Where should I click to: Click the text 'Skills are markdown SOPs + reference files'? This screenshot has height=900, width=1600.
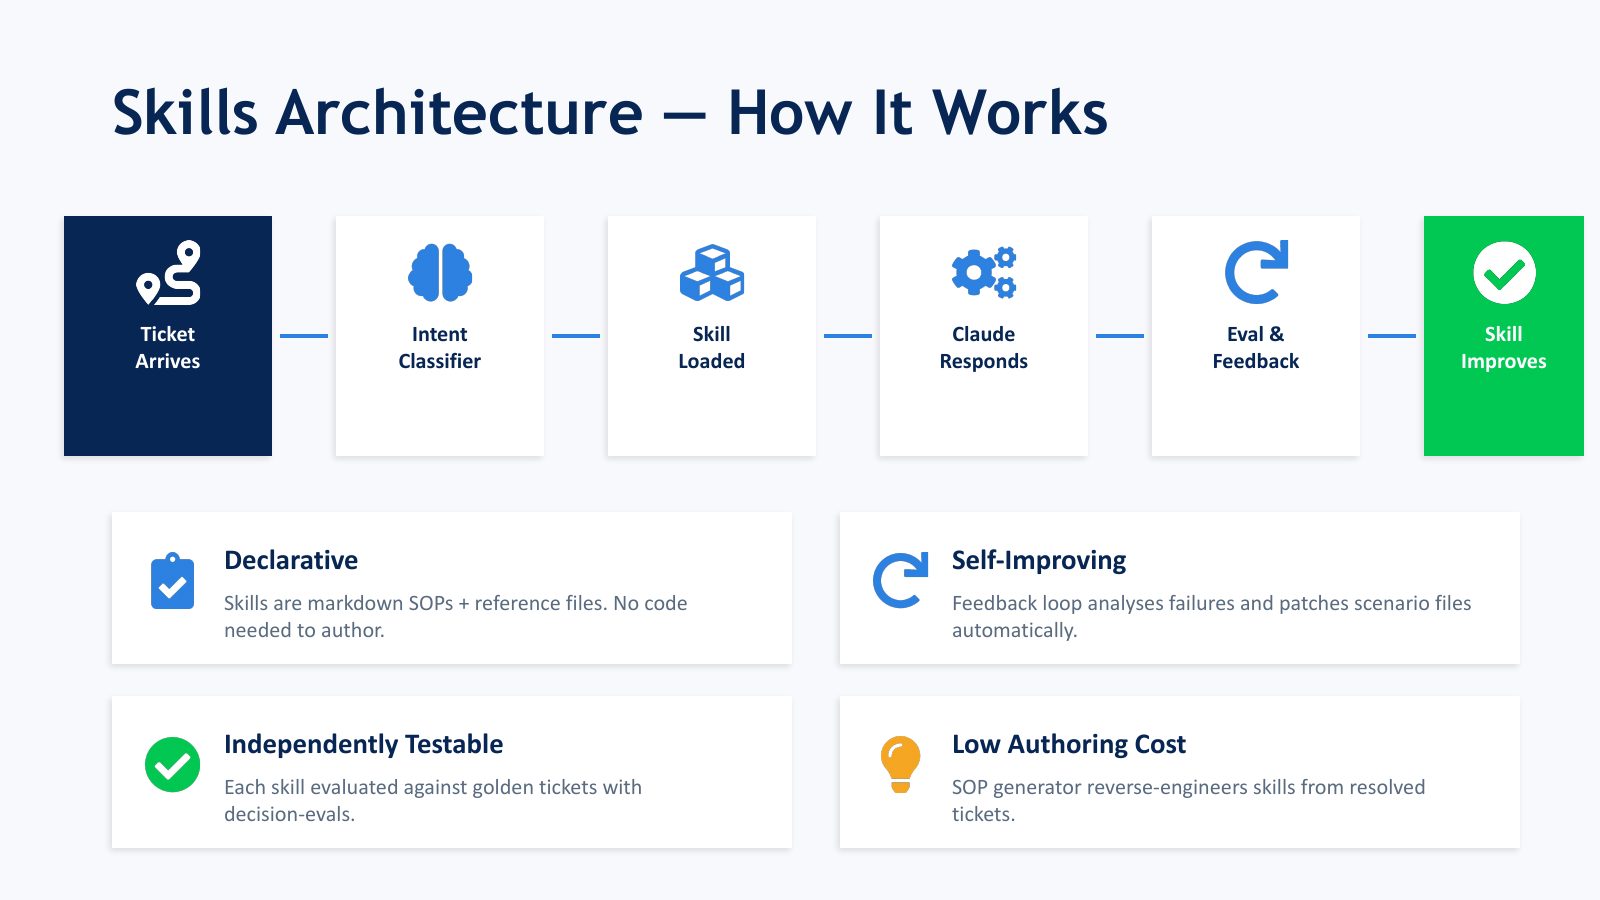pyautogui.click(x=415, y=603)
